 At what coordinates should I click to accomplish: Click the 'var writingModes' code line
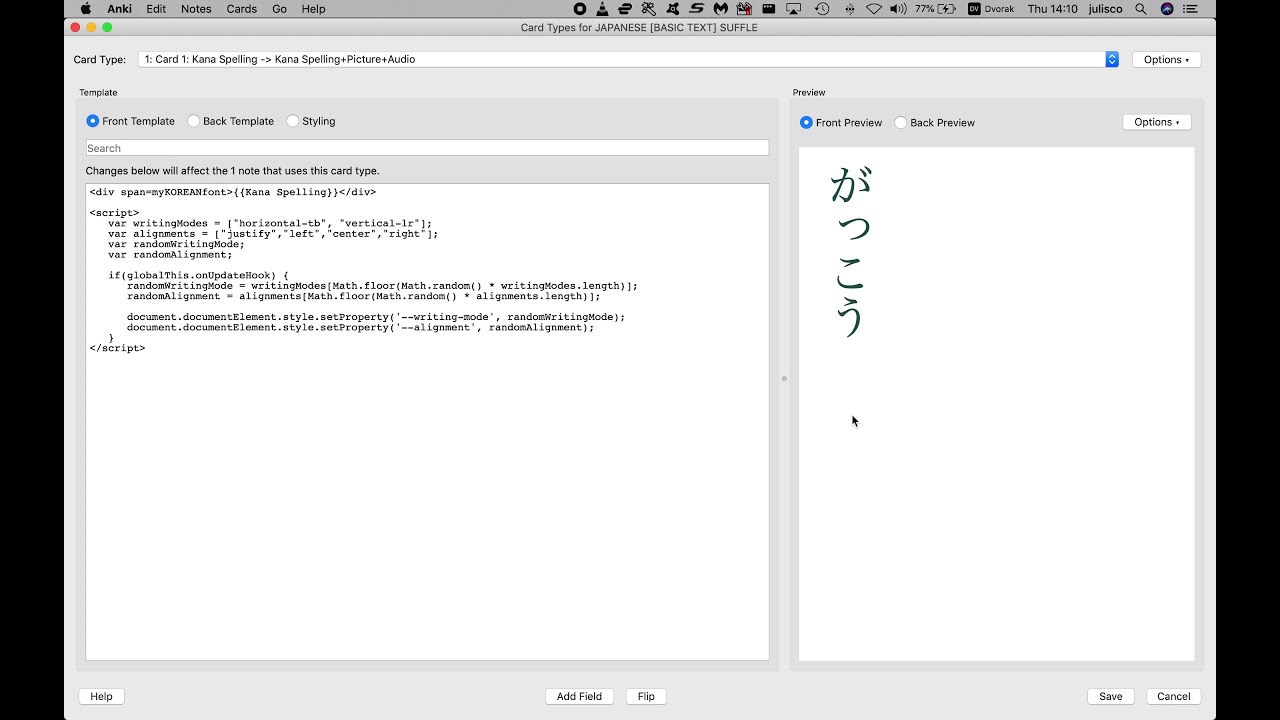(x=270, y=223)
